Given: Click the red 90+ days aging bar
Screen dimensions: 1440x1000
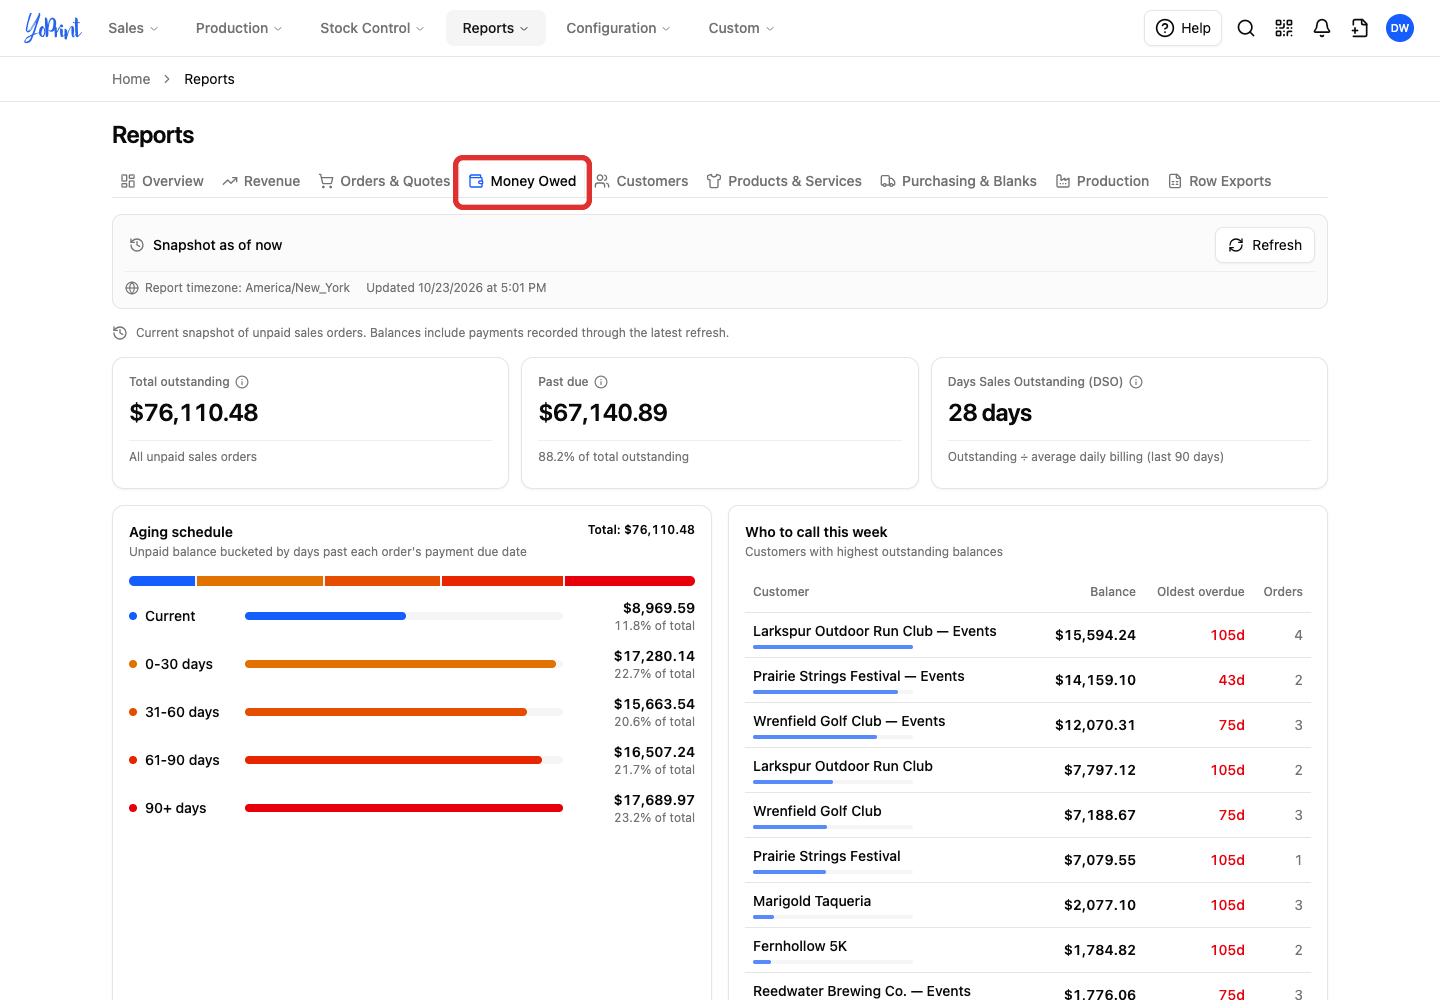Looking at the screenshot, I should (404, 808).
